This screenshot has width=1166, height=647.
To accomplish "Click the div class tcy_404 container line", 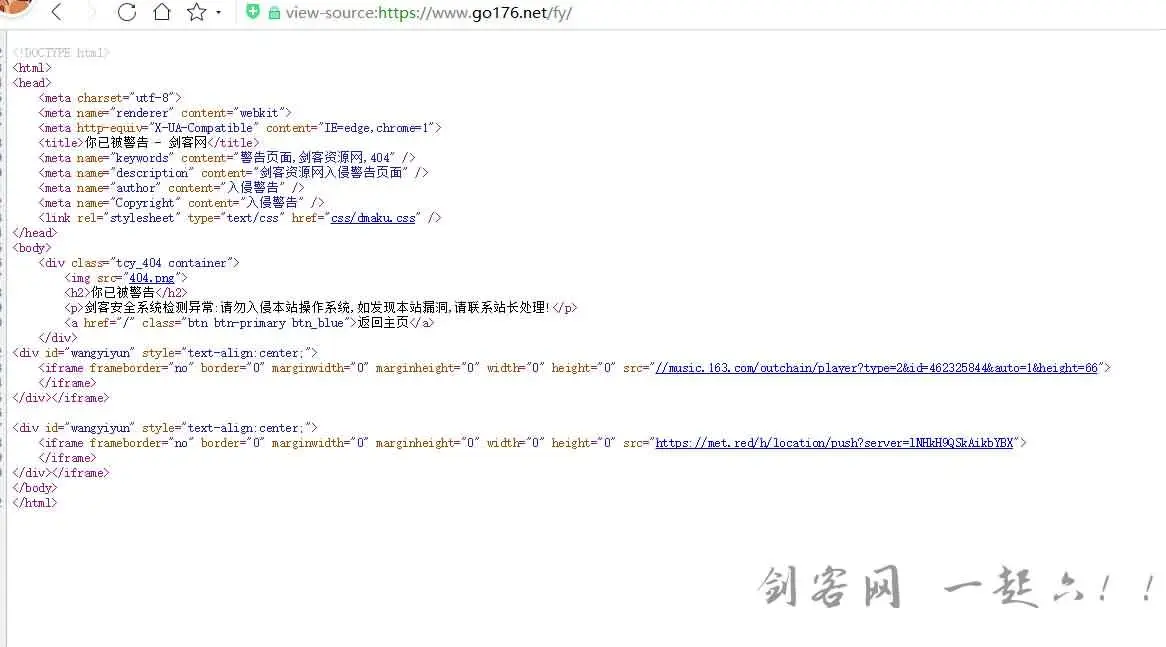I will pyautogui.click(x=139, y=263).
